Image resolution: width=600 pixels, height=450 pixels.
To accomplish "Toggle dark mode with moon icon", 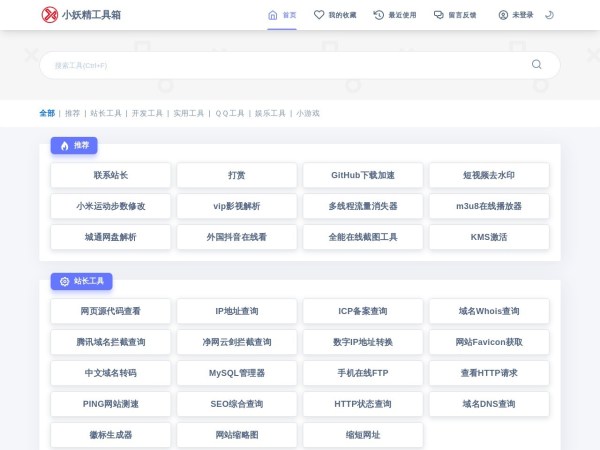I will tap(549, 15).
